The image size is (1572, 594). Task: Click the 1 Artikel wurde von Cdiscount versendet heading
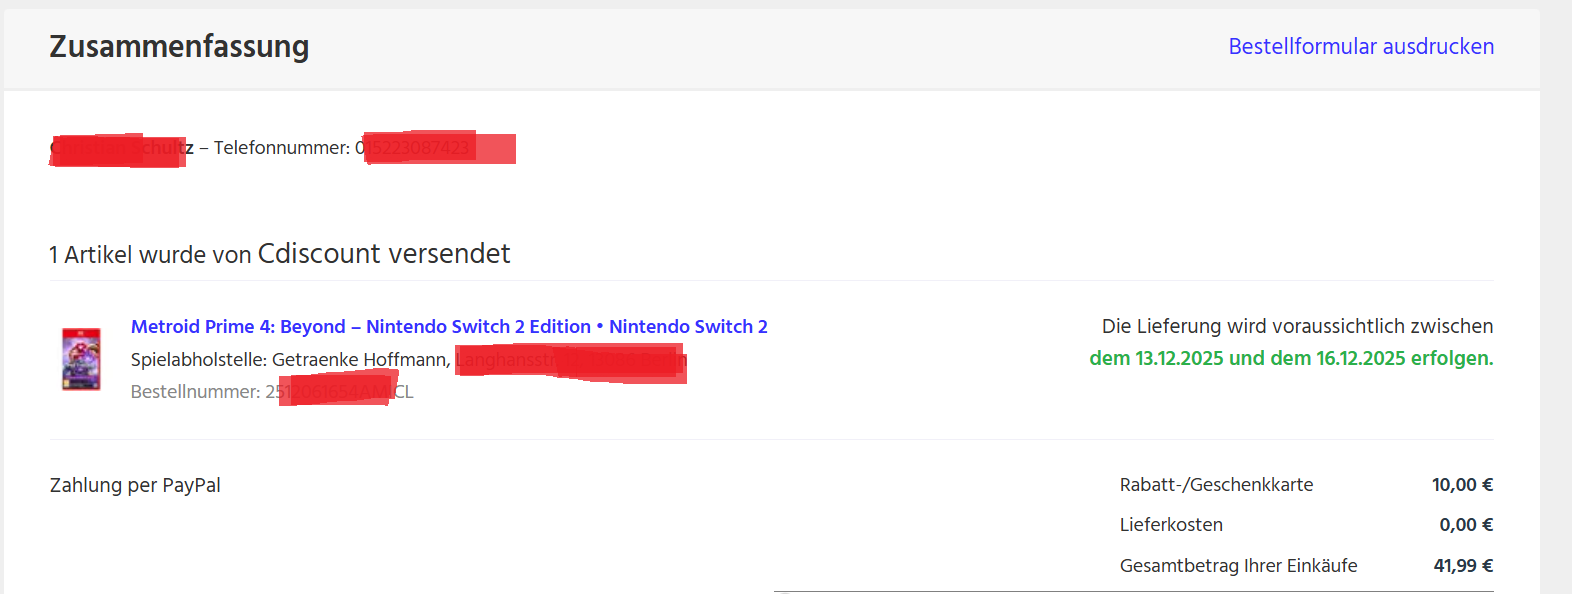pos(279,253)
